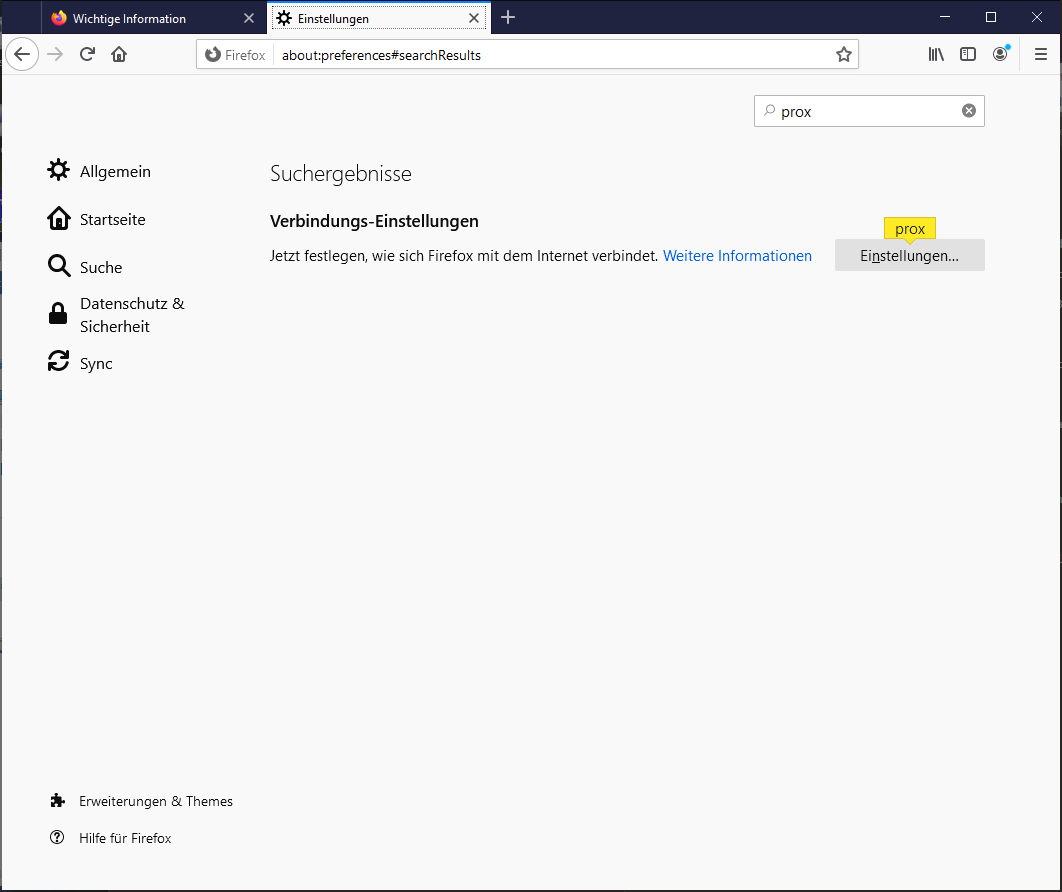
Task: Clear the search field with the X icon
Action: coord(969,111)
